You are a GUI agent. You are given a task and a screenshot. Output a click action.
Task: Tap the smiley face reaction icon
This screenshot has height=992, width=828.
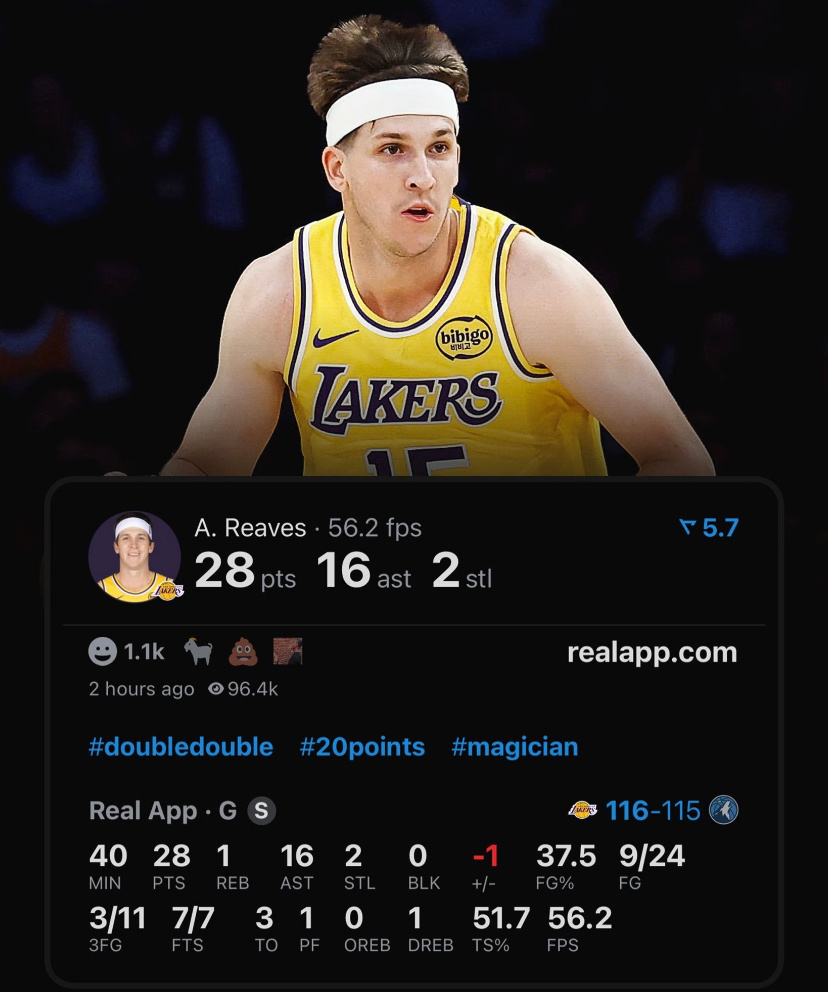[x=102, y=652]
